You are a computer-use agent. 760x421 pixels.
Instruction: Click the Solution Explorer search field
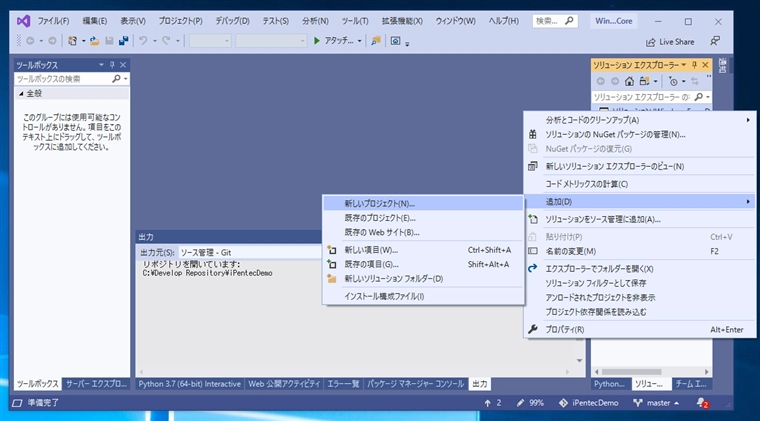pyautogui.click(x=641, y=97)
